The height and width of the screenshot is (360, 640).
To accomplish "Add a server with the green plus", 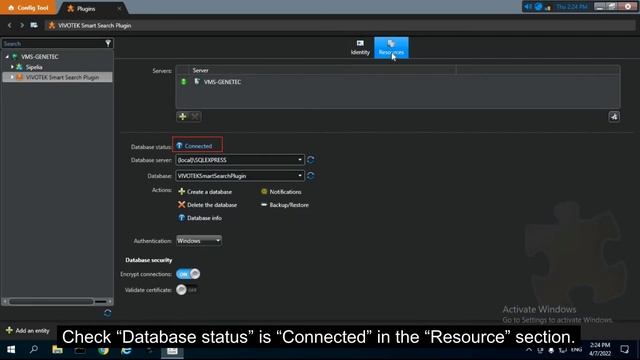I will 182,117.
